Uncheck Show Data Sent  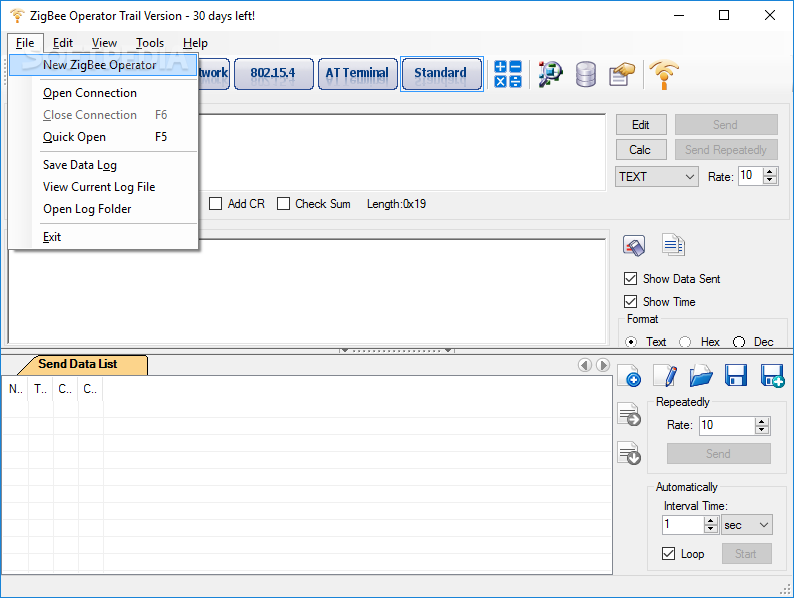coord(630,278)
